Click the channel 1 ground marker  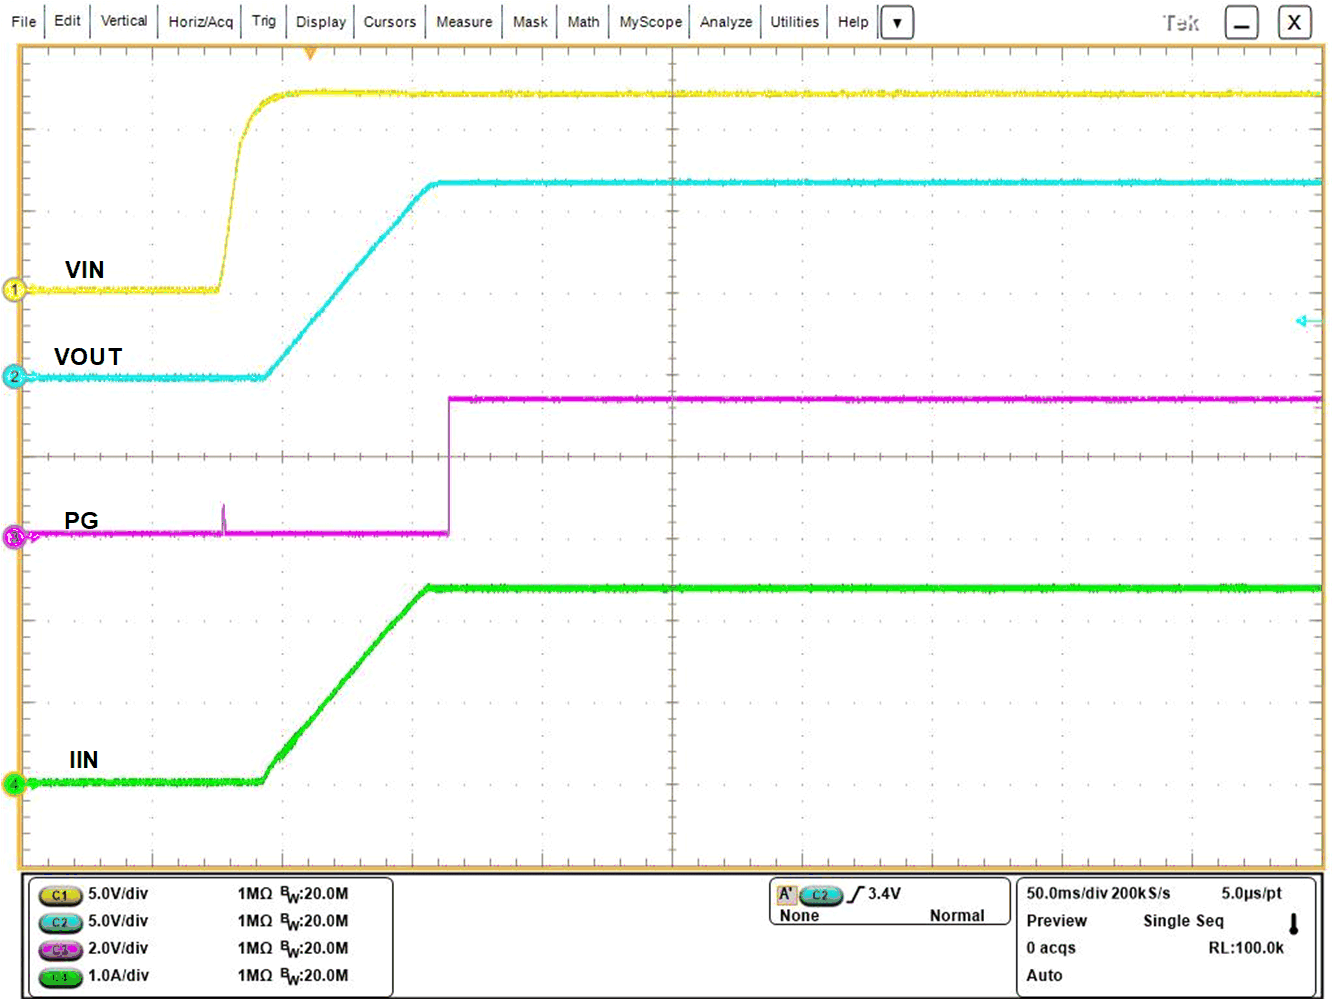pos(13,290)
